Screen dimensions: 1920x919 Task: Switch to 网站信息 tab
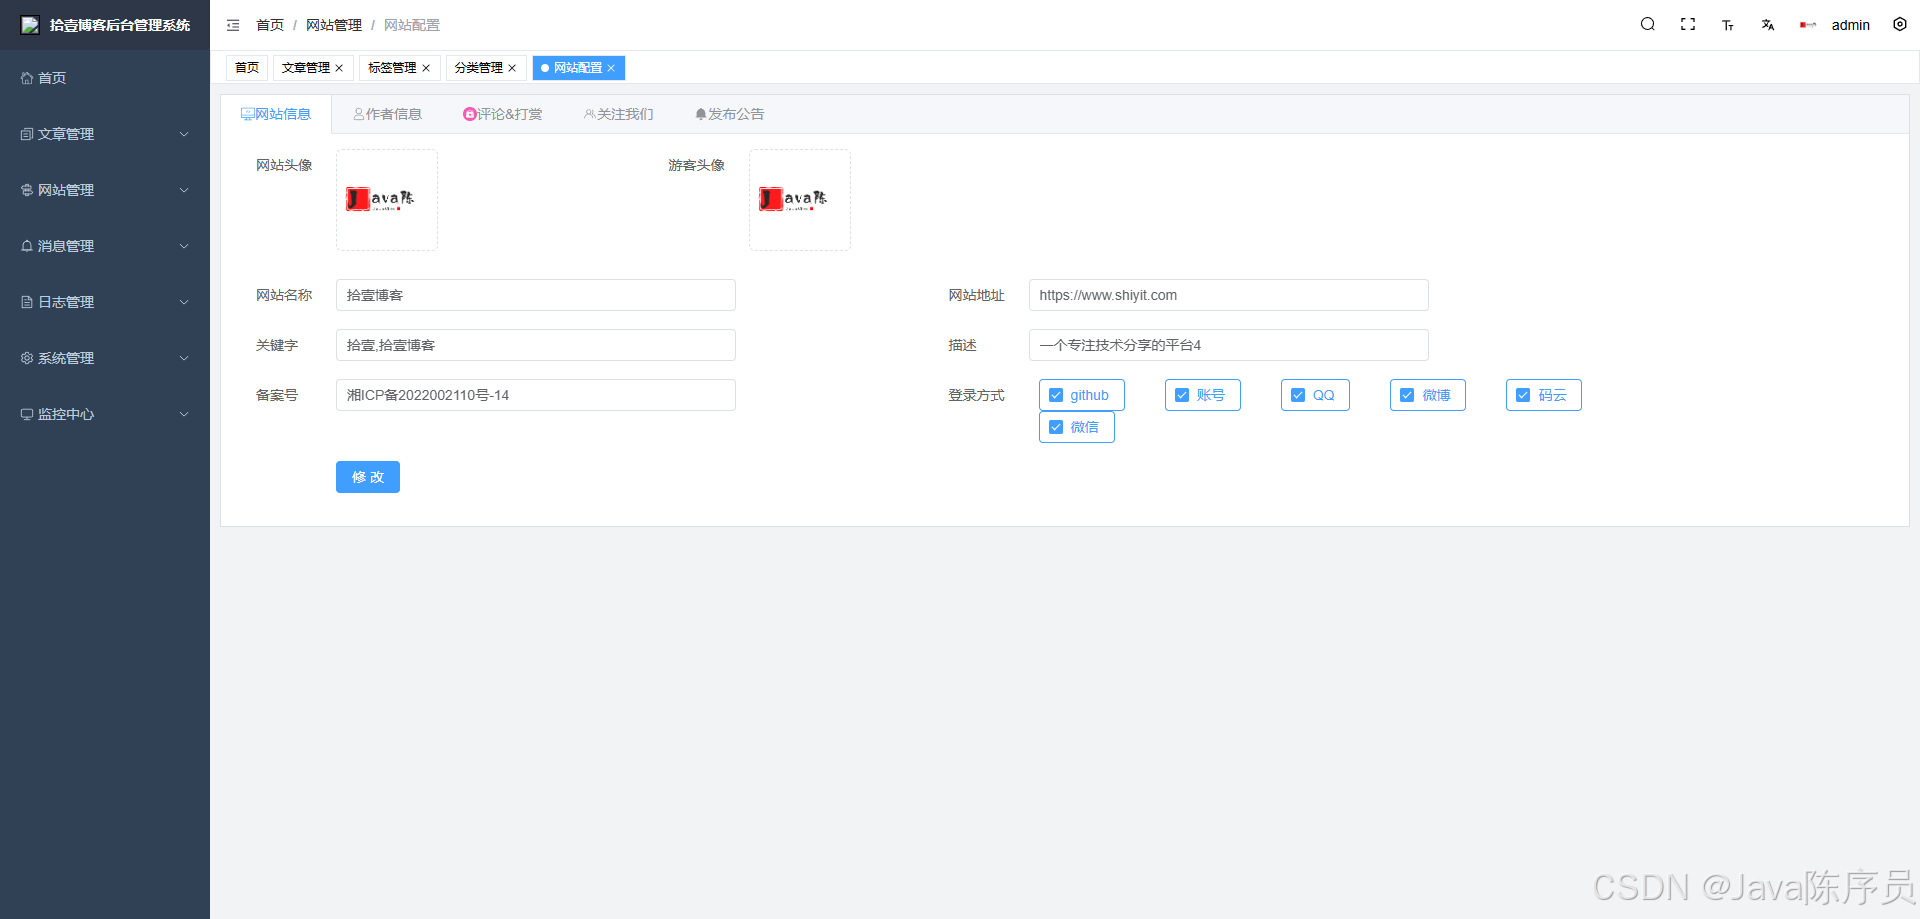[276, 114]
